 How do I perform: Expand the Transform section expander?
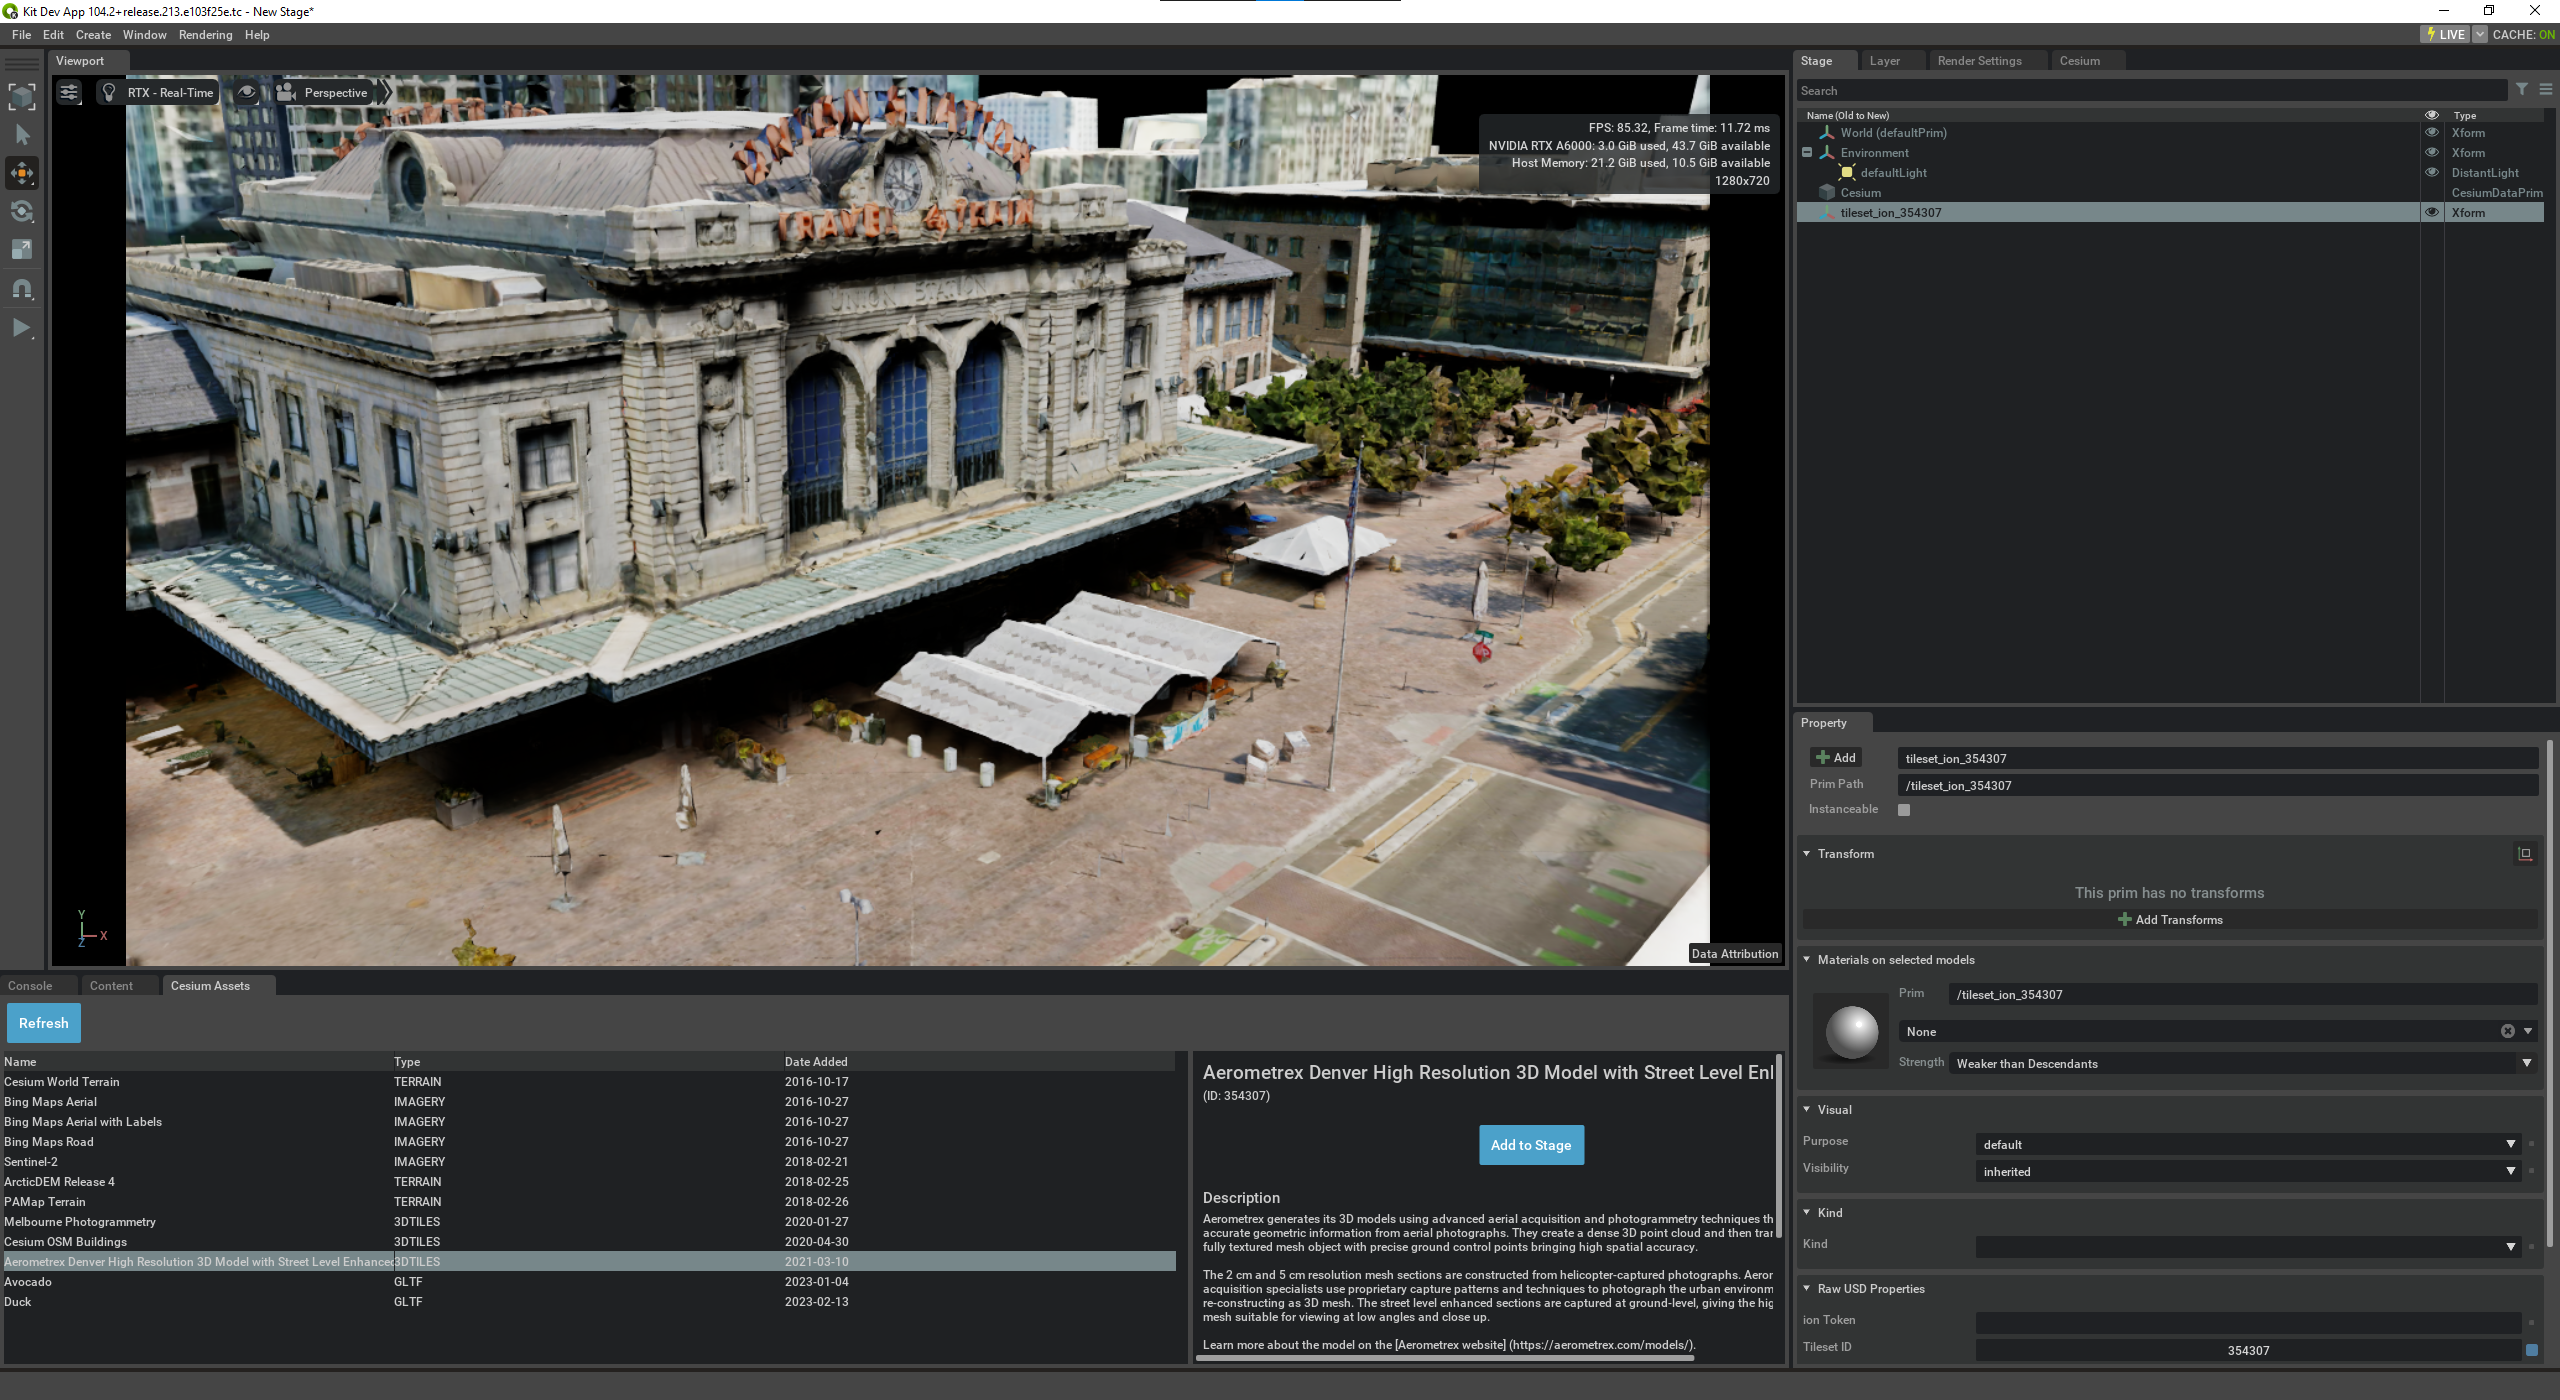click(1808, 852)
